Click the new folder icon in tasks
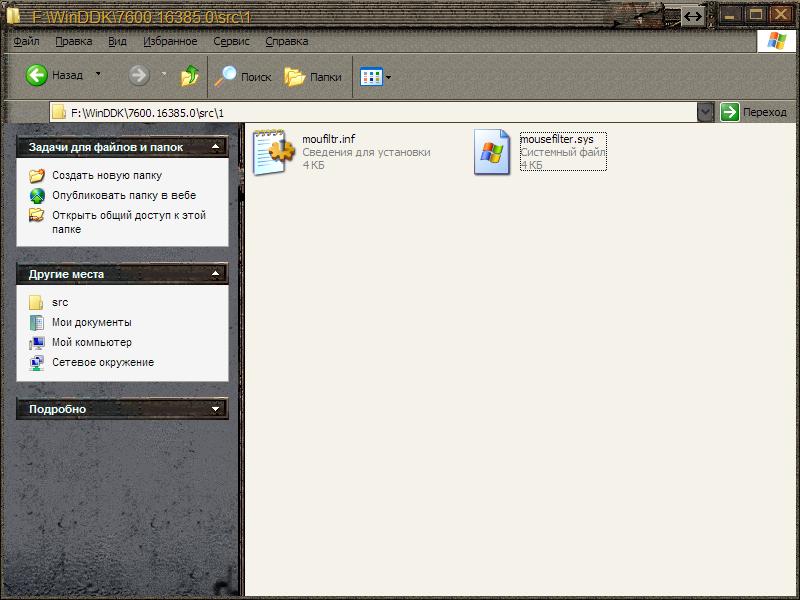This screenshot has width=800, height=600. pyautogui.click(x=36, y=176)
